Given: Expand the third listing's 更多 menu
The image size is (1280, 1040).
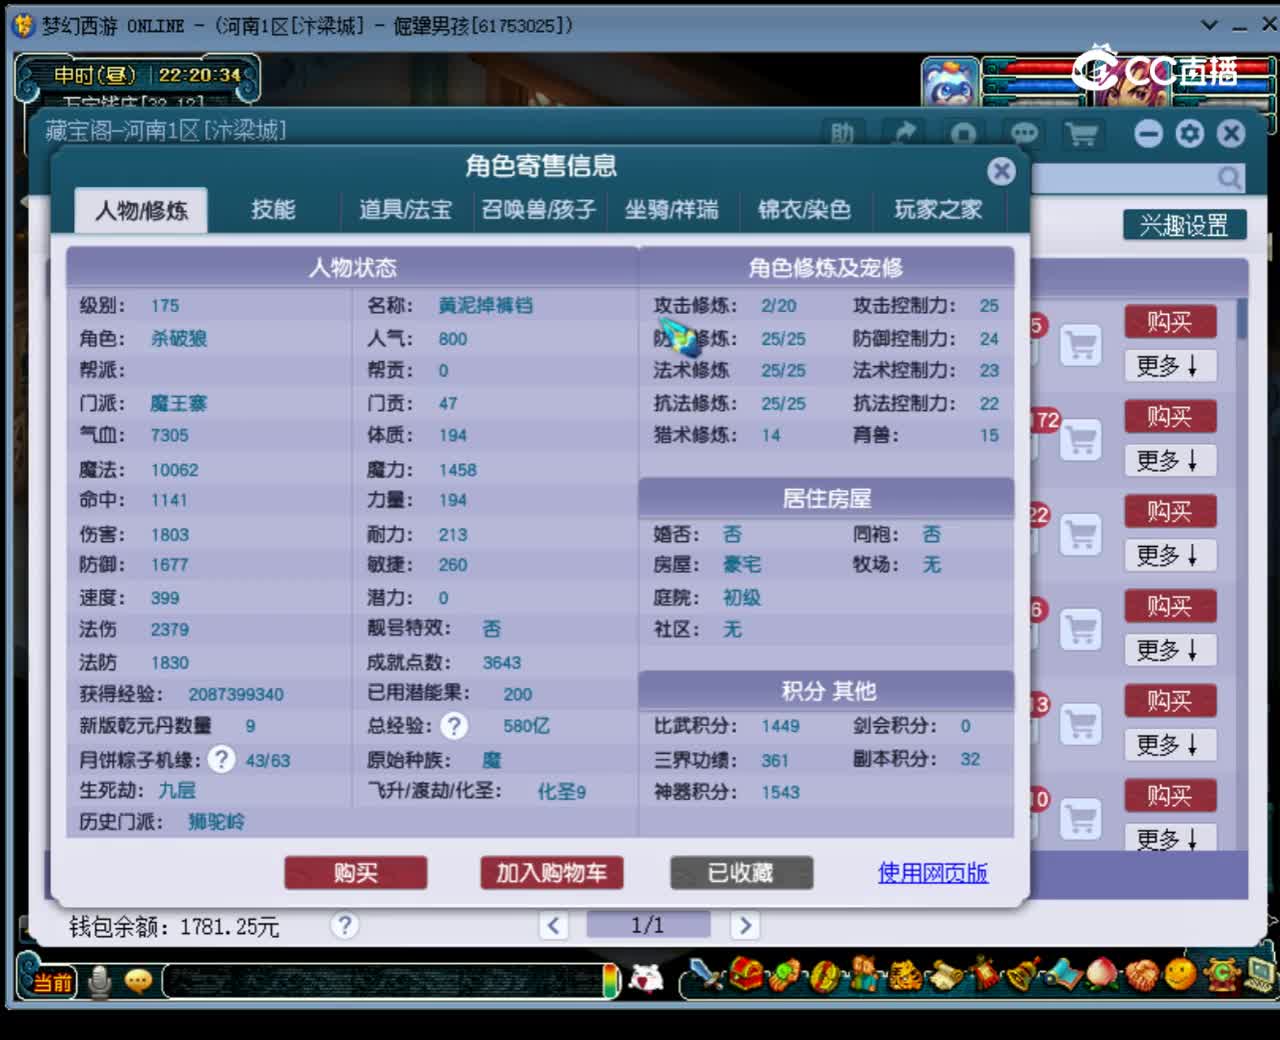Looking at the screenshot, I should click(1168, 556).
